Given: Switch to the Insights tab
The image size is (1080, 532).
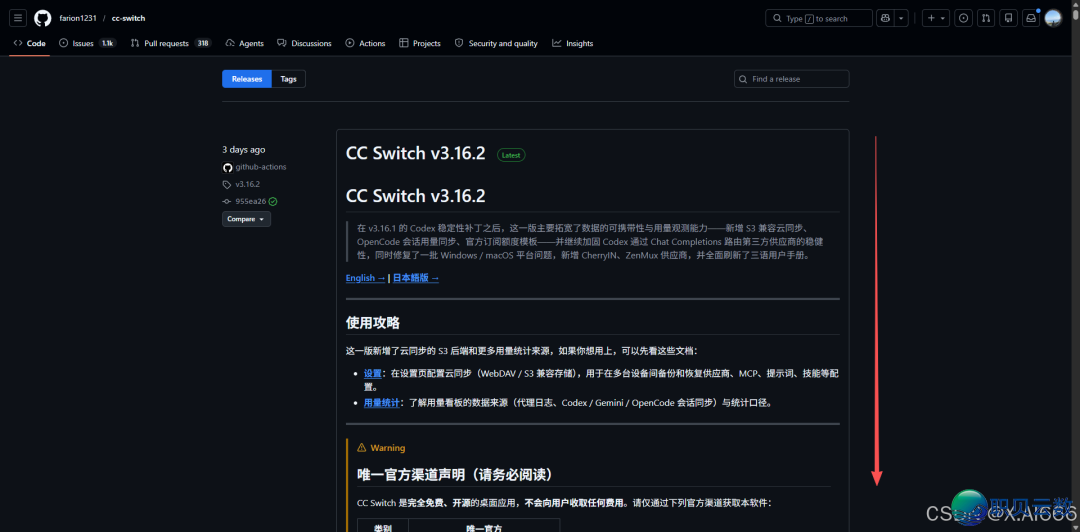Looking at the screenshot, I should 572,43.
